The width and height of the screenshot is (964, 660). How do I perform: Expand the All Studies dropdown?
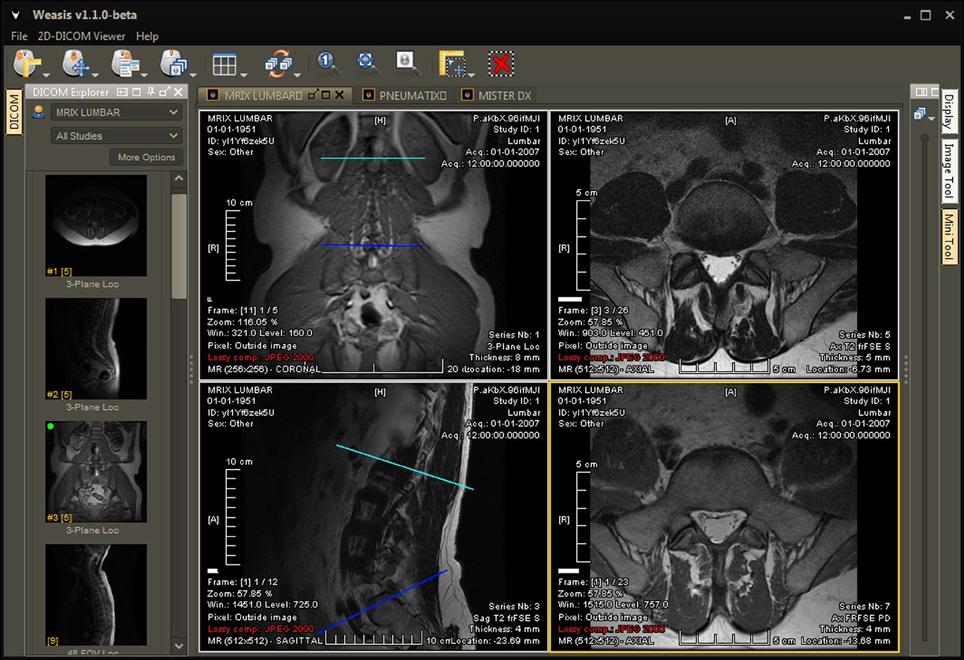coord(116,136)
